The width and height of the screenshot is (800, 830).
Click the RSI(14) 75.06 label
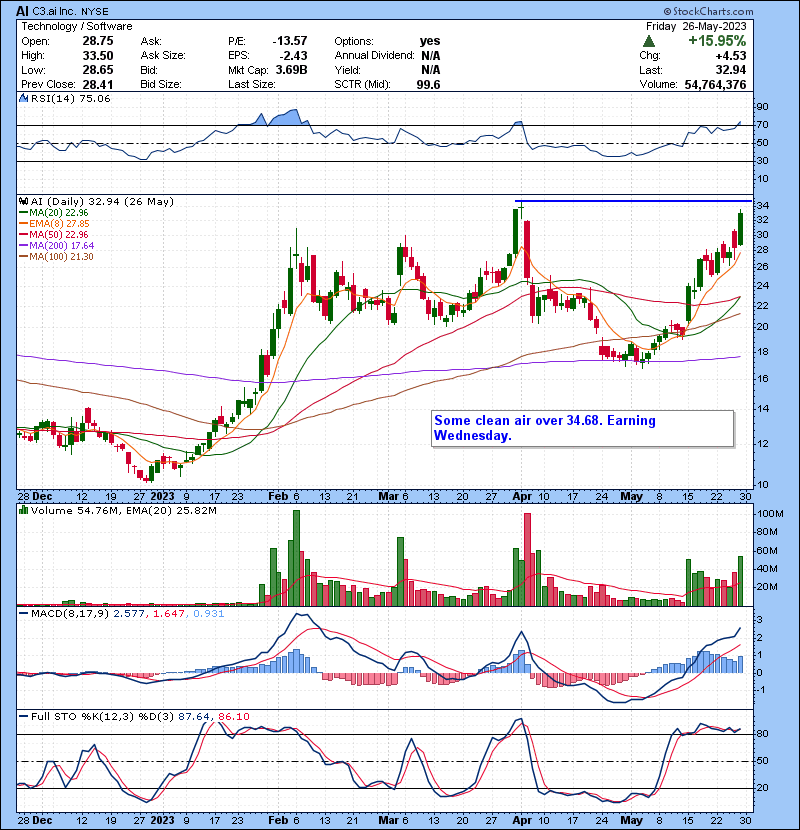[70, 98]
